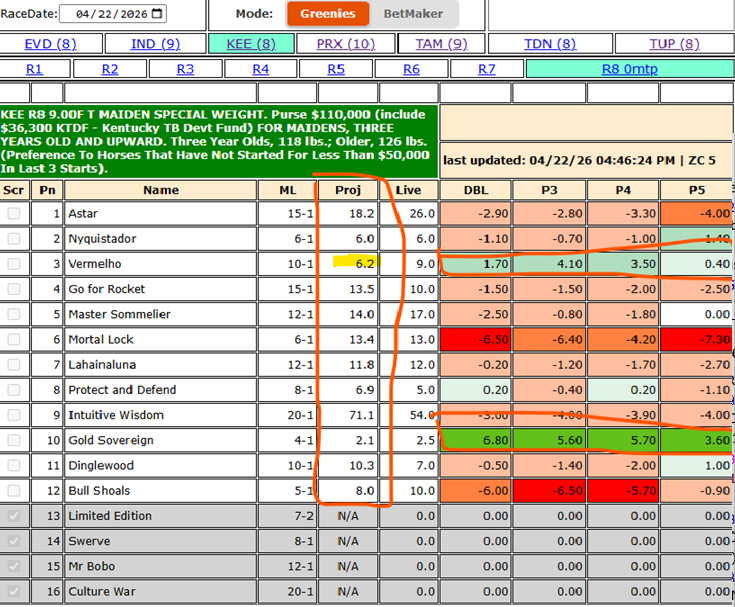Click Vermelho's Proj value 6.2

[x=365, y=264]
